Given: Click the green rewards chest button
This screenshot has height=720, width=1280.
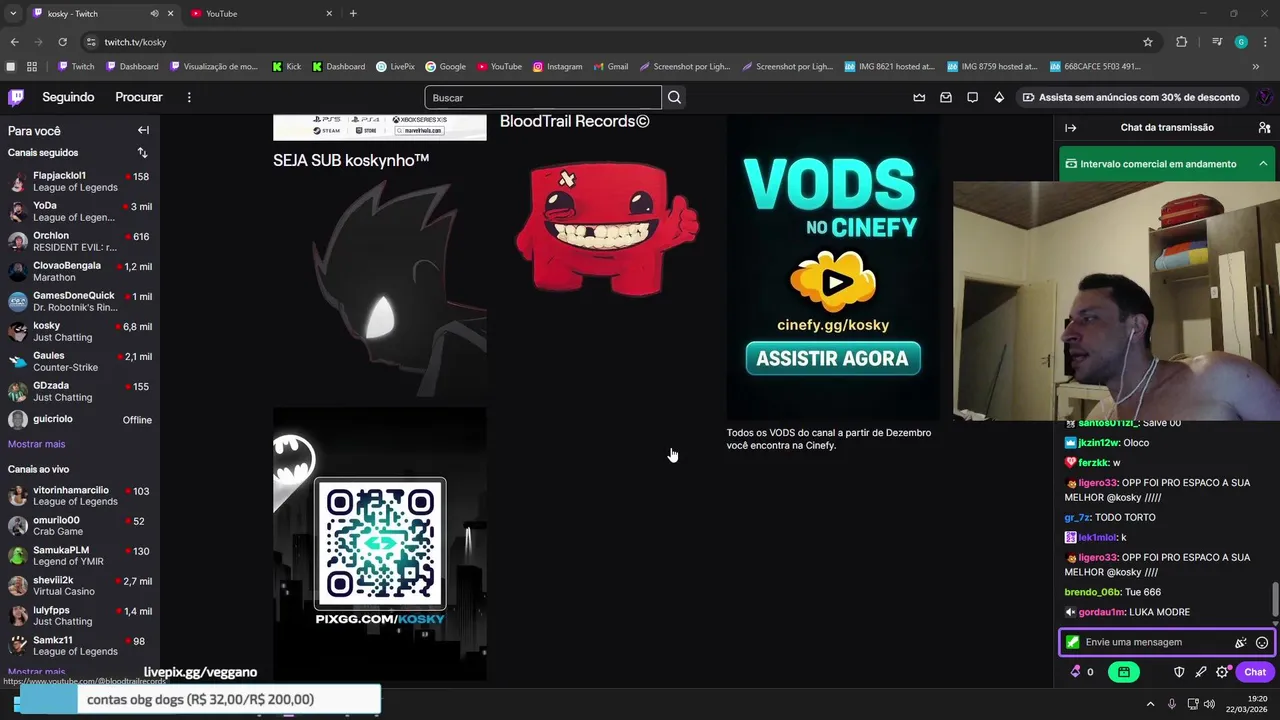Looking at the screenshot, I should point(1124,672).
